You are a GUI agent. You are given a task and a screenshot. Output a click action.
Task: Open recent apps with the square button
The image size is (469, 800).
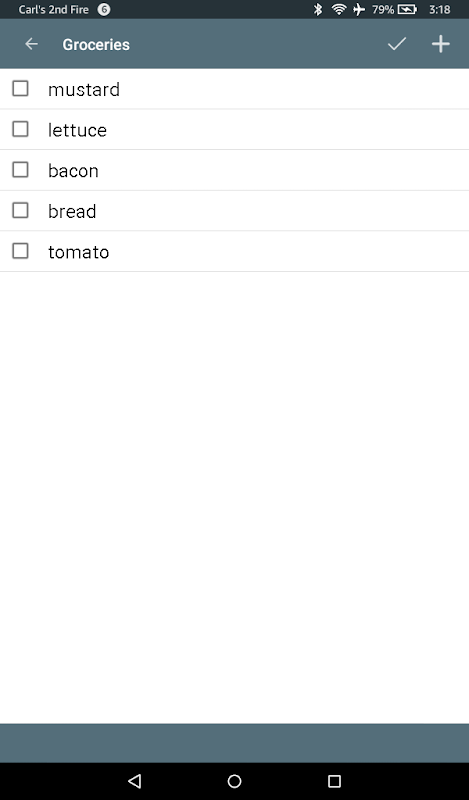coord(334,781)
